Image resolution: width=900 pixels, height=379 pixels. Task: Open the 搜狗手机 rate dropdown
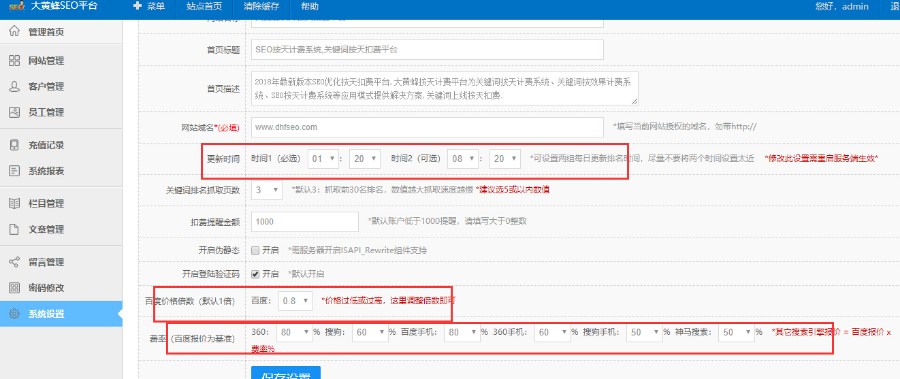coord(644,332)
